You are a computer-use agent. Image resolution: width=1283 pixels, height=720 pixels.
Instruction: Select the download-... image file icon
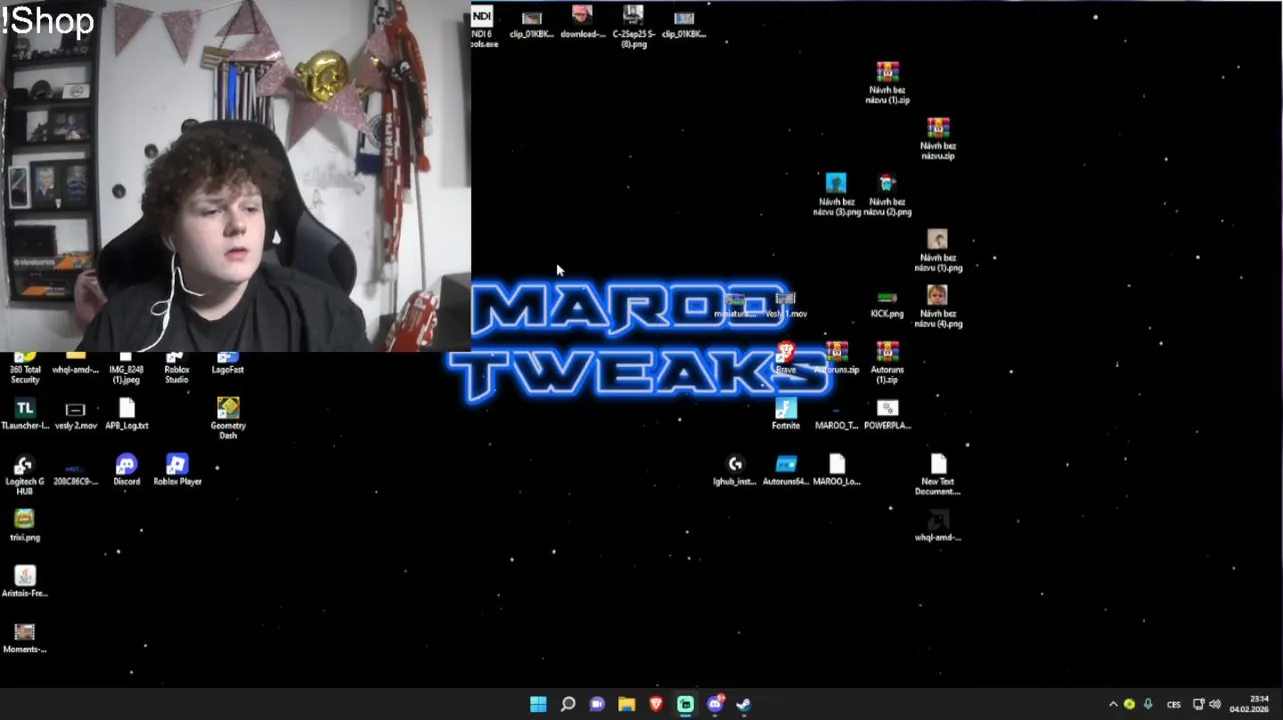582,22
